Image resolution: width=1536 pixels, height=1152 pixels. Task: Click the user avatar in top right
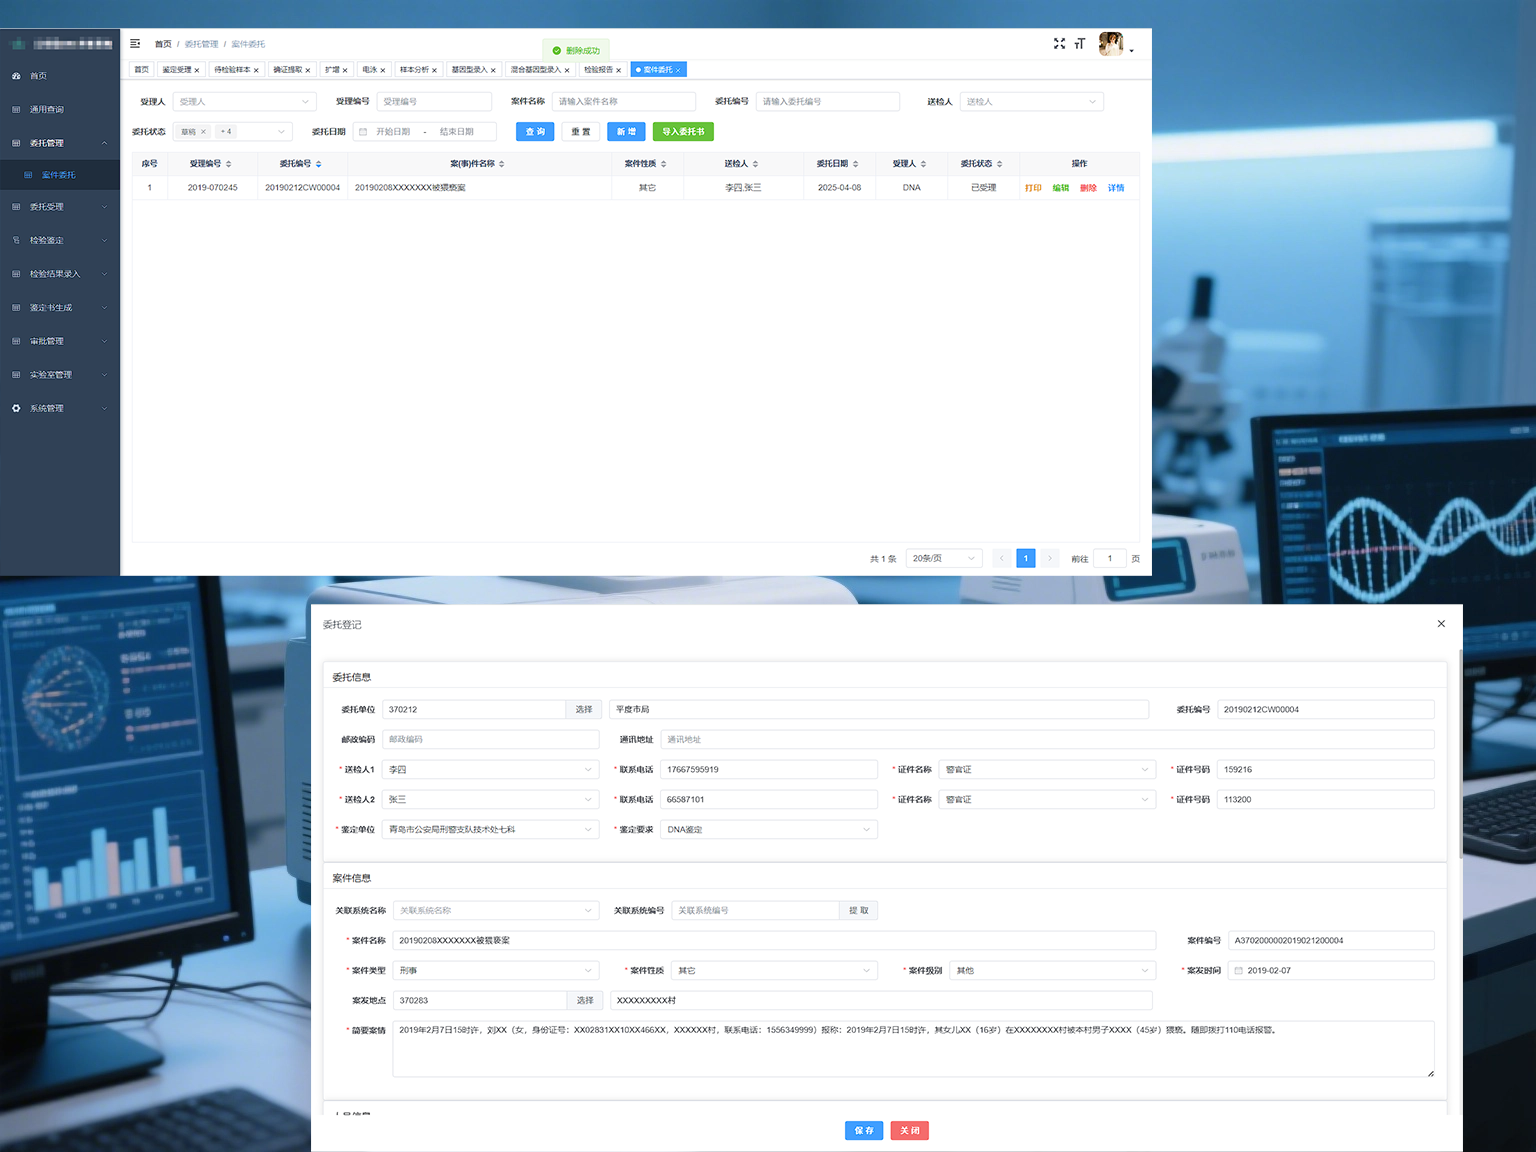click(x=1110, y=44)
